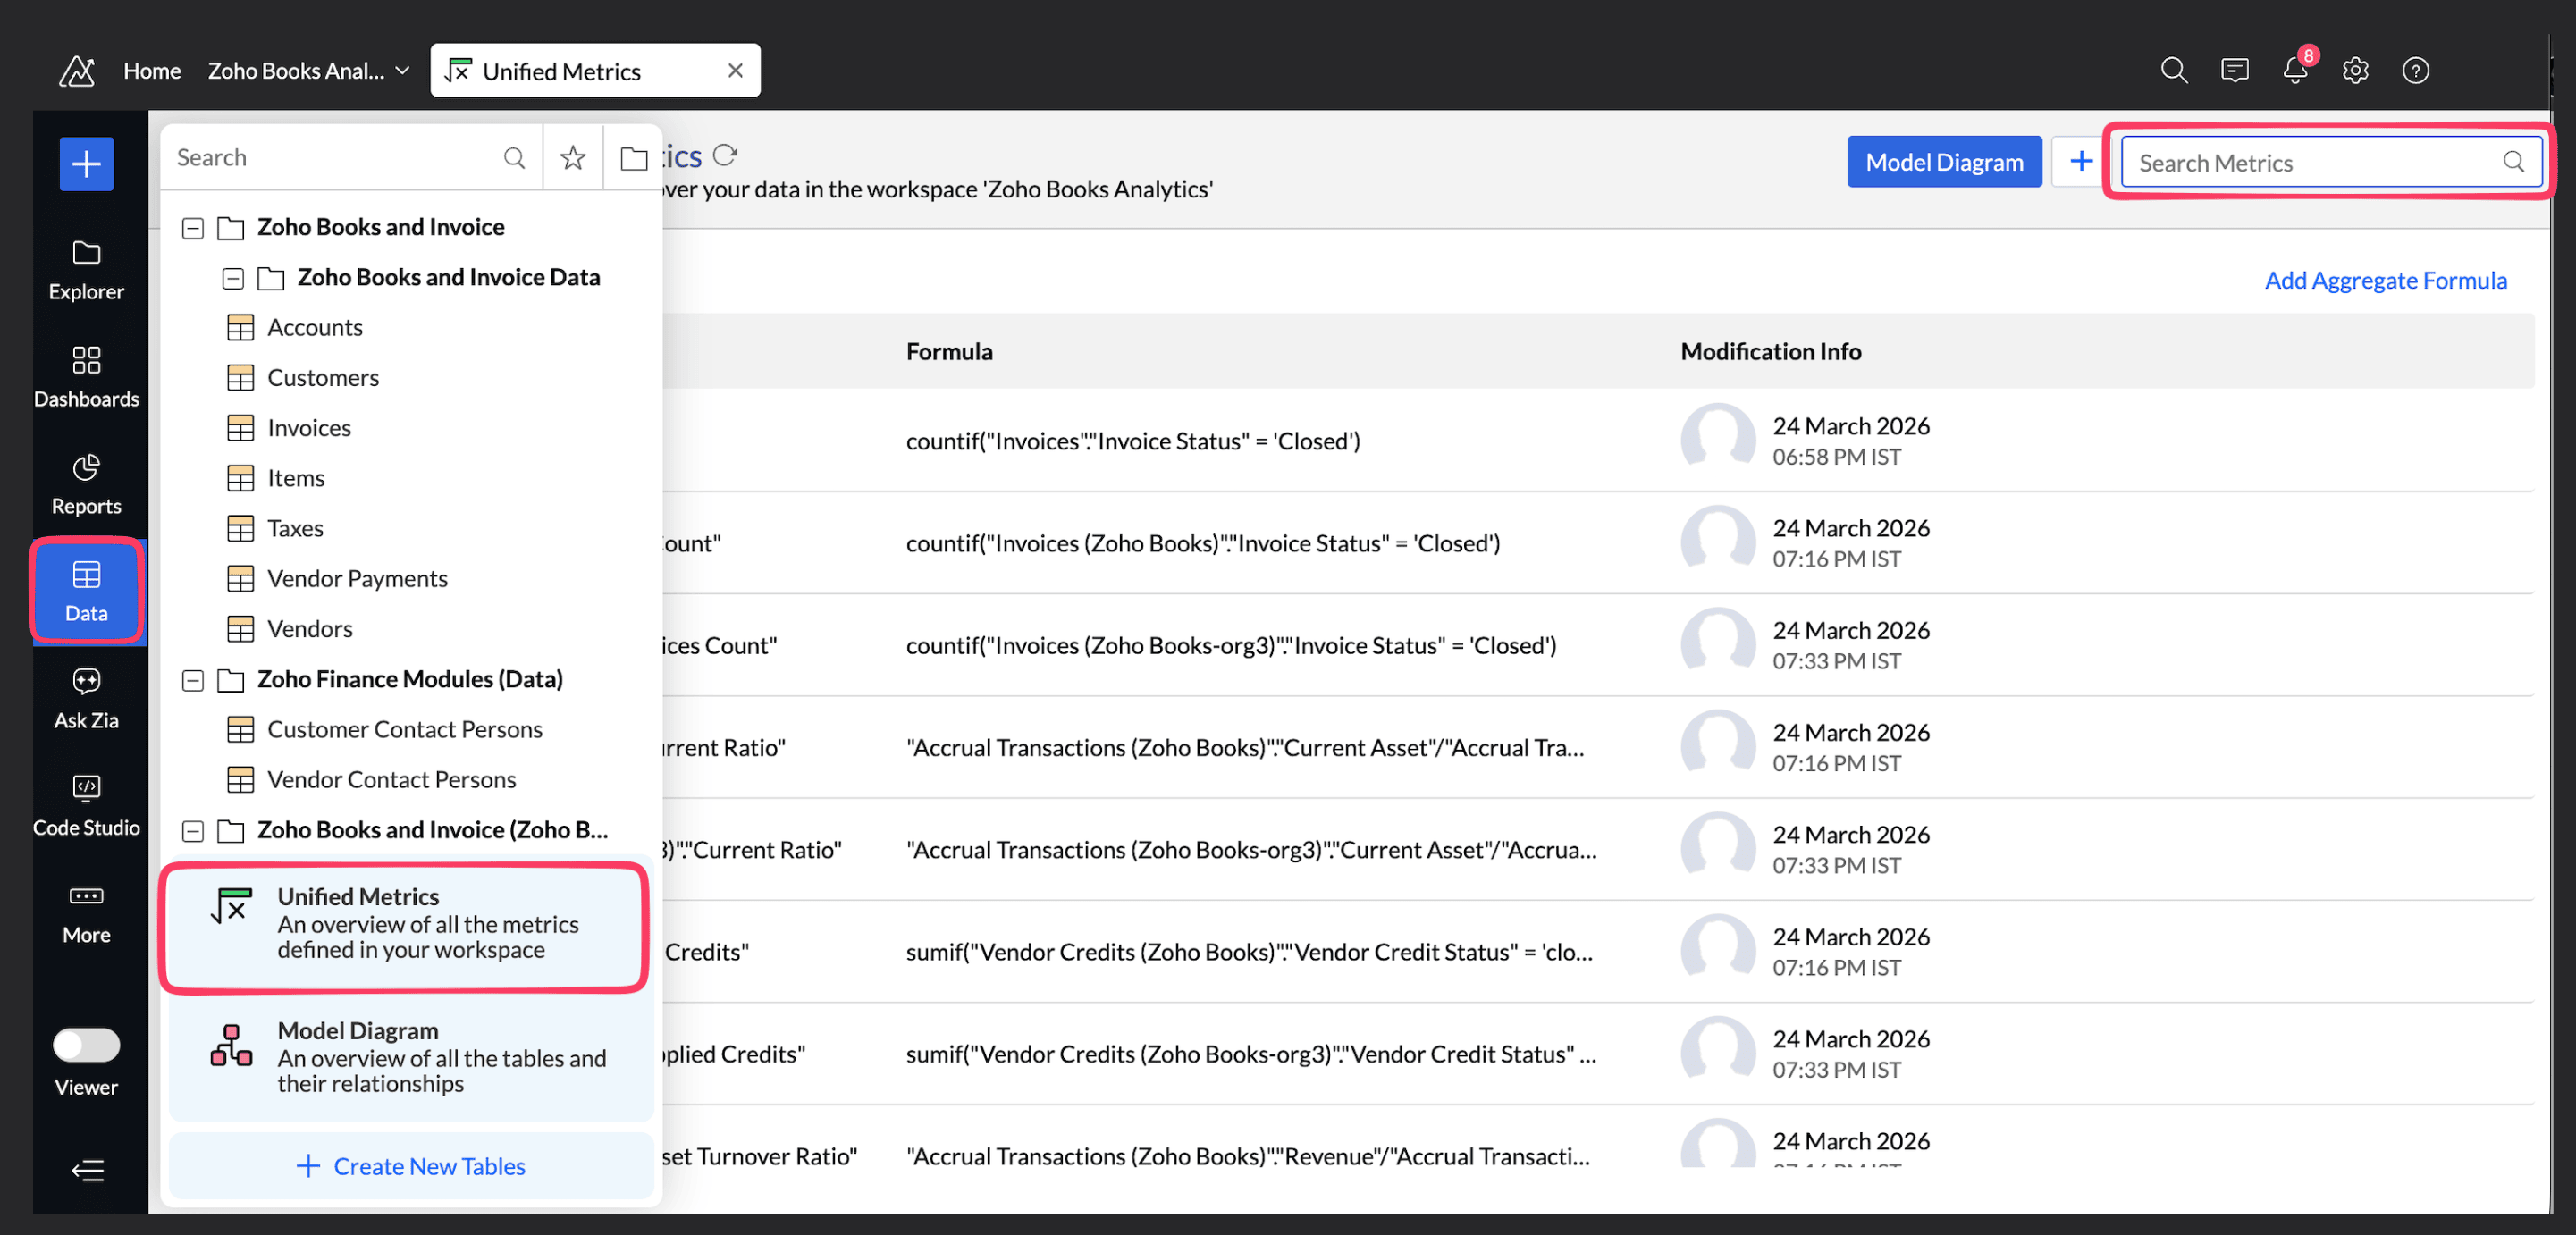Show favorites with the star icon
Image resolution: width=2576 pixels, height=1235 pixels.
click(x=572, y=157)
